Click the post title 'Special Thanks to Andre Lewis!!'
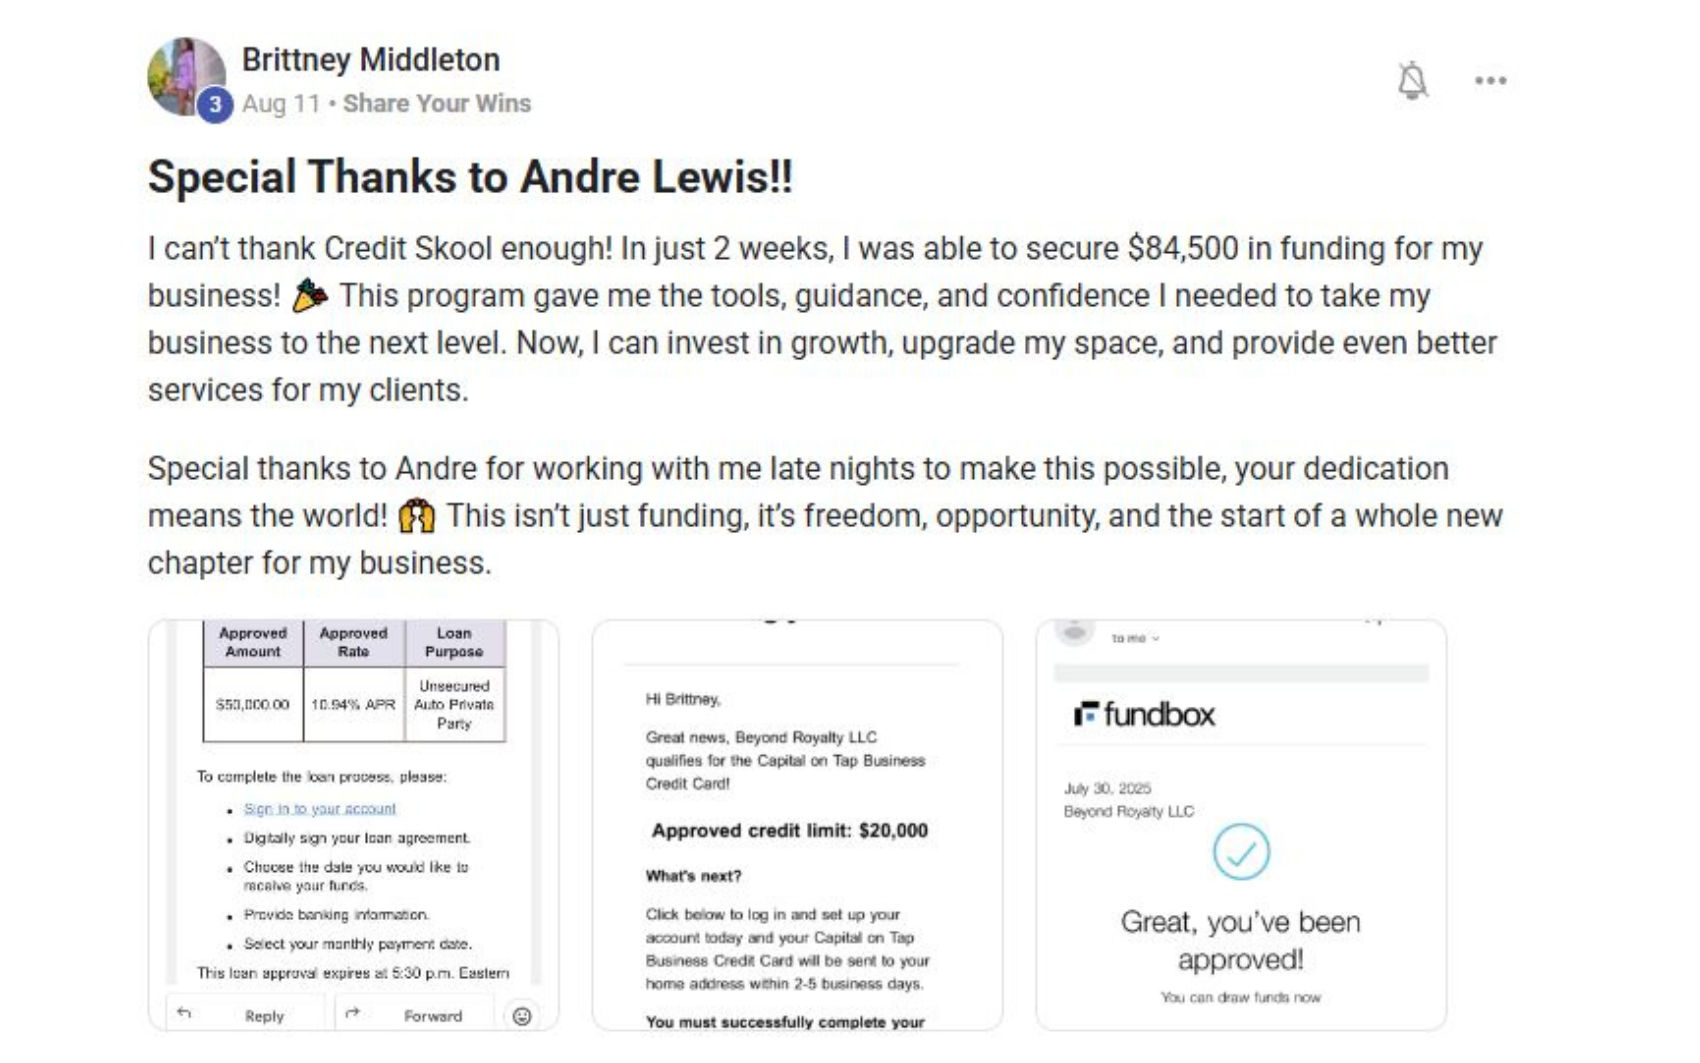1700x1063 pixels. point(470,177)
